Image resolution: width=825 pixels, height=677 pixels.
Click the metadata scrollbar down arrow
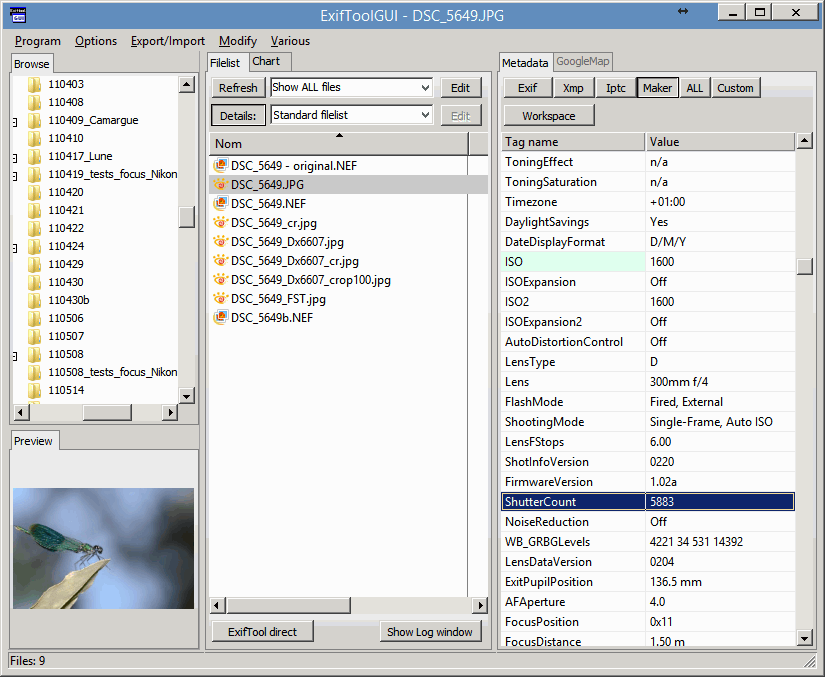[x=804, y=639]
